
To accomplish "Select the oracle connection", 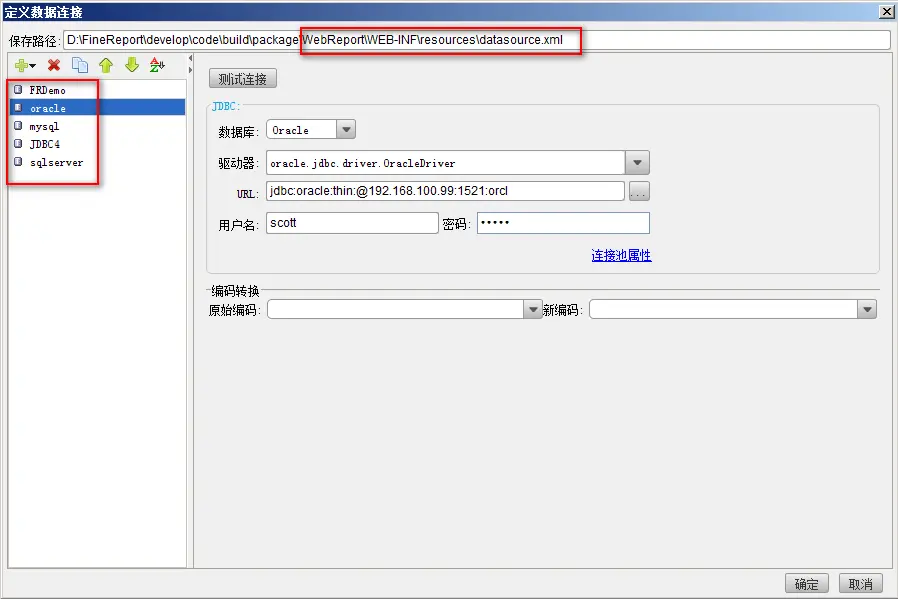I will (x=97, y=108).
